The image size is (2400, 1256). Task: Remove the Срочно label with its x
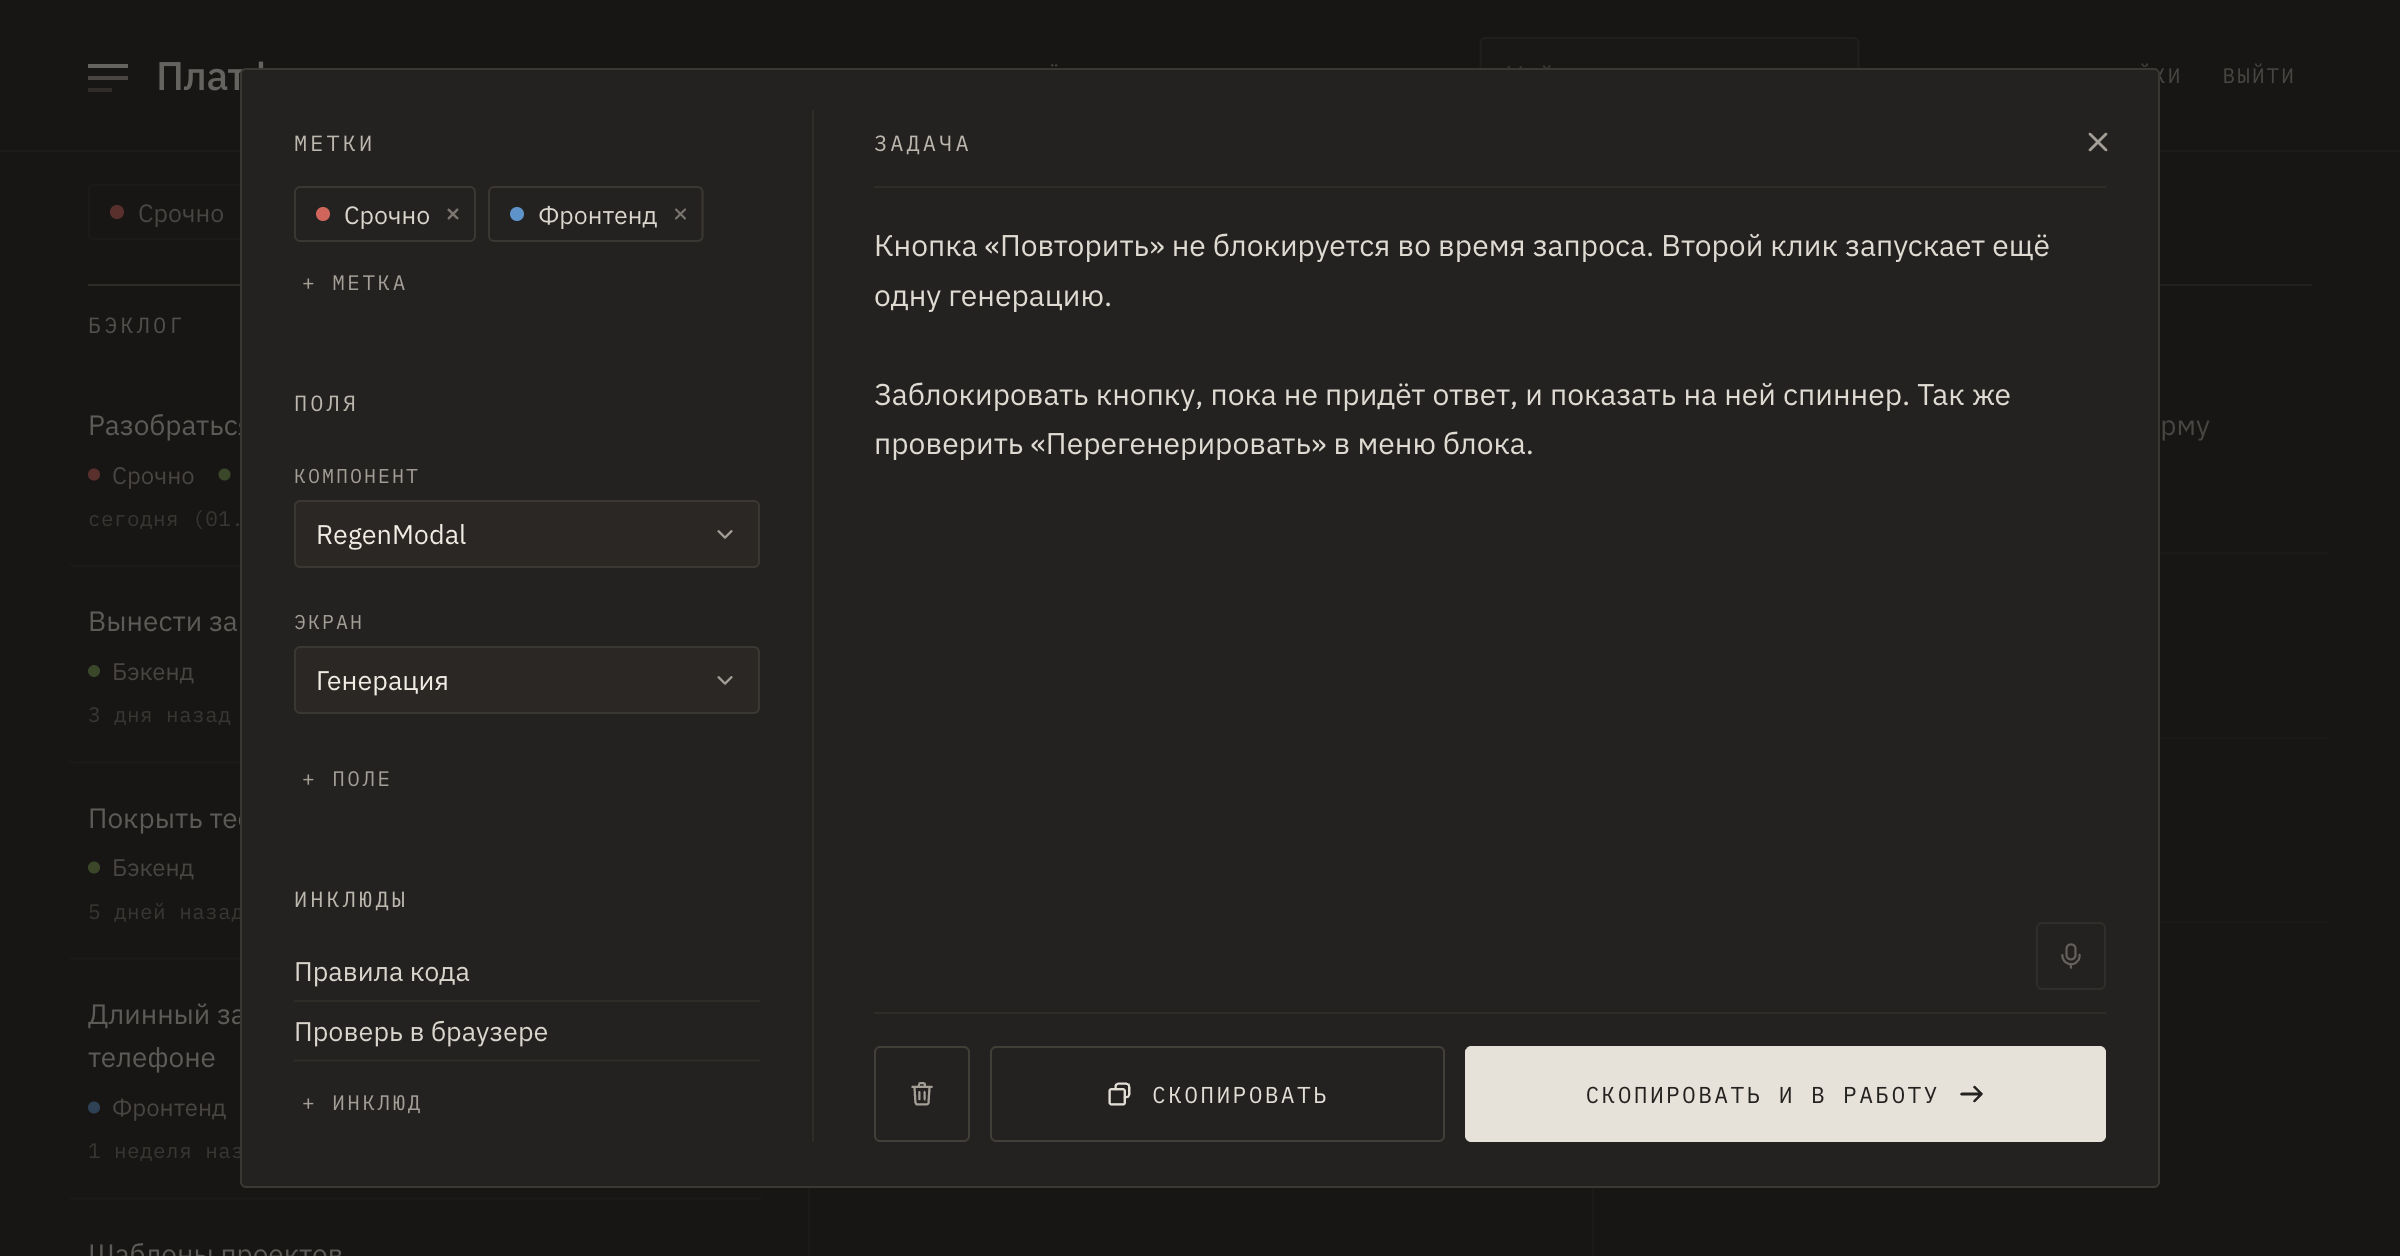pos(453,214)
